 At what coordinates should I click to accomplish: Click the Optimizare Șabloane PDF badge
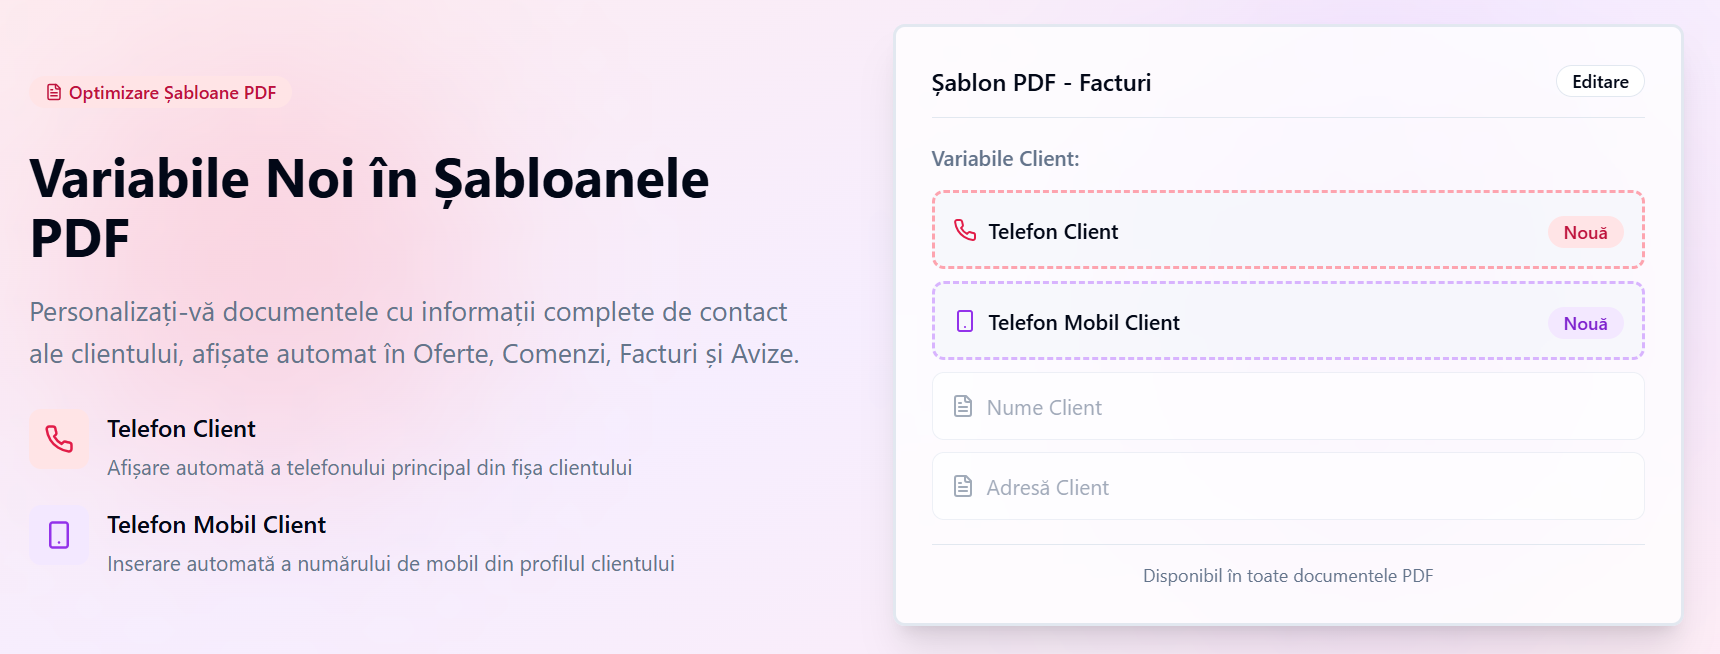coord(161,93)
